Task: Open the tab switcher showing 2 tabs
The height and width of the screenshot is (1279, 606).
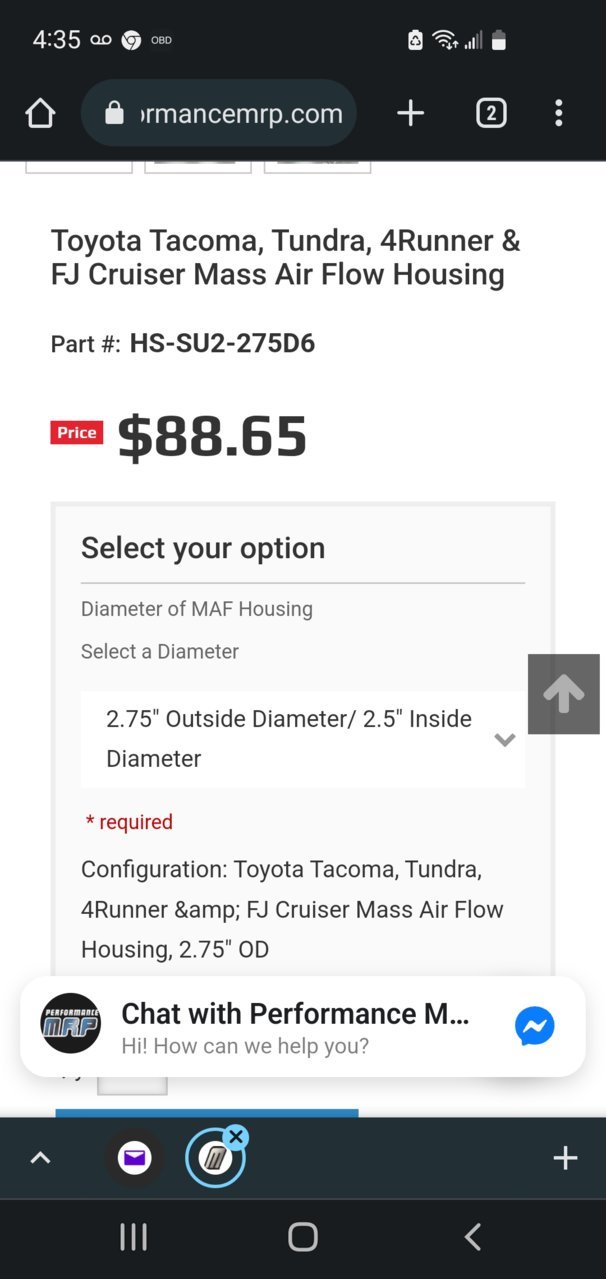Action: click(x=490, y=114)
